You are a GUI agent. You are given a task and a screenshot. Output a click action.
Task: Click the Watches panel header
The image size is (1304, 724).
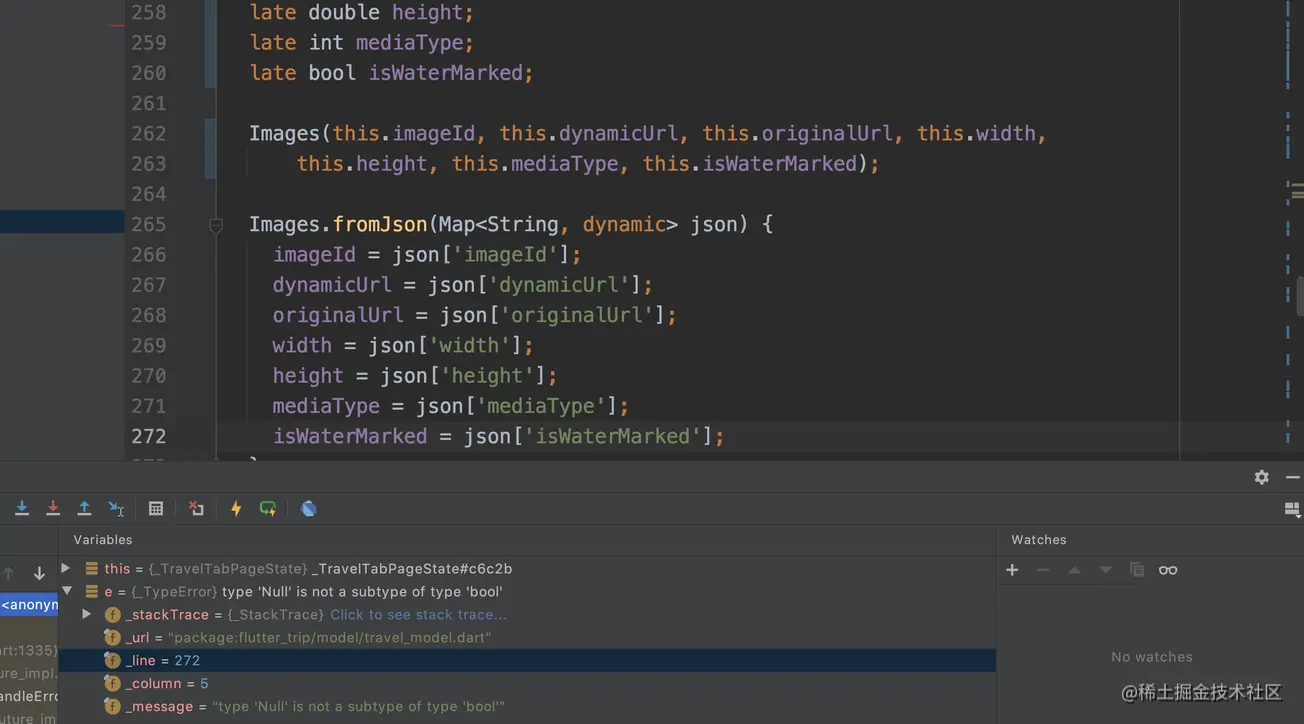click(1039, 540)
